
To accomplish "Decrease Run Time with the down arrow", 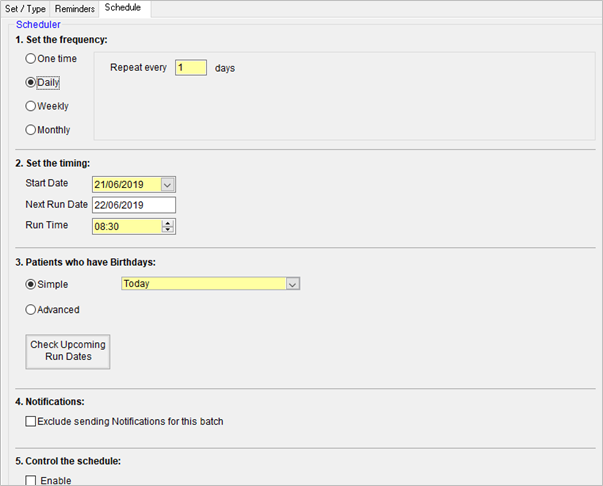I will tap(168, 230).
